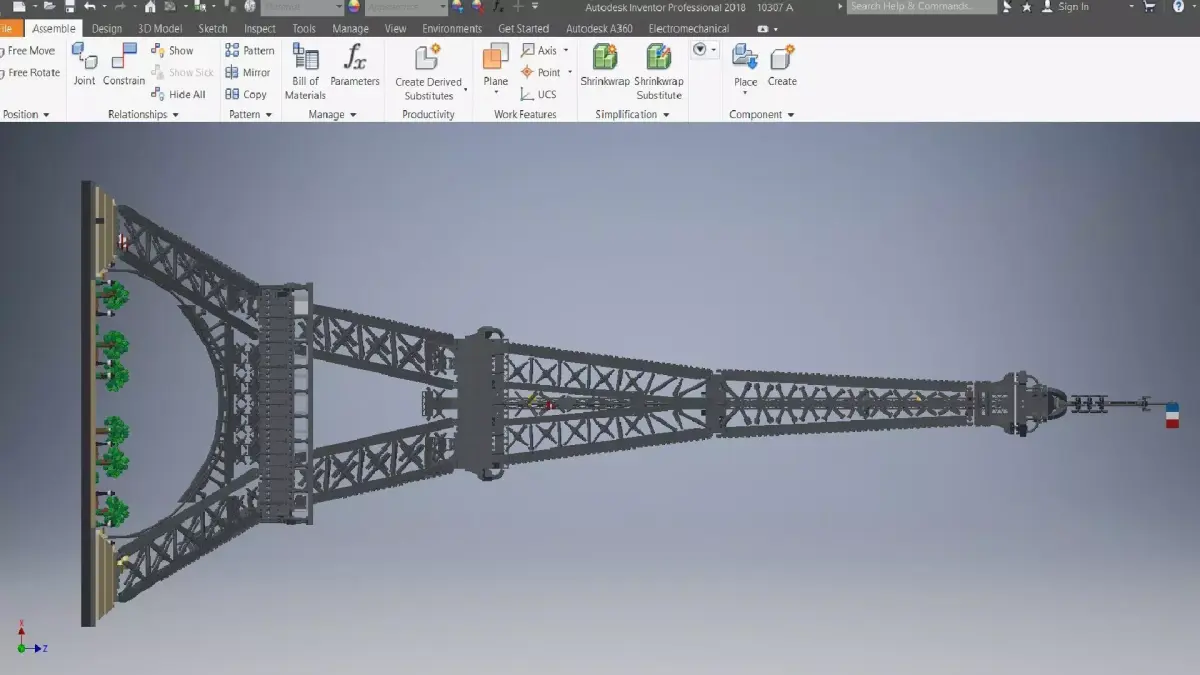
Task: Create a work Point
Action: pos(541,72)
